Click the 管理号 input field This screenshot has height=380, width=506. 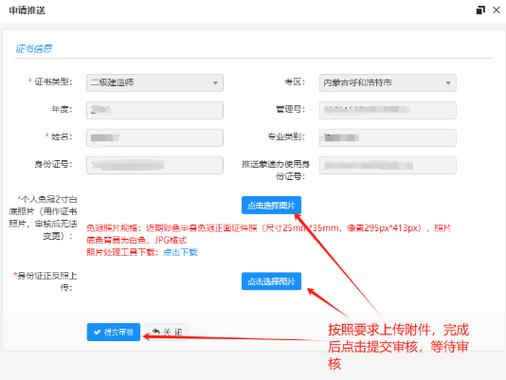pyautogui.click(x=387, y=110)
